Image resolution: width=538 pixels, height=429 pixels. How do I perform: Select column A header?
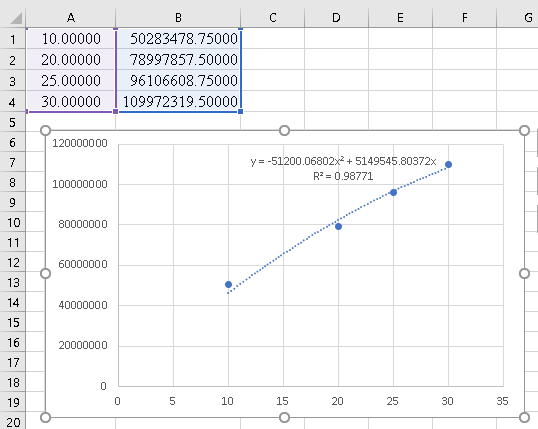pos(71,18)
